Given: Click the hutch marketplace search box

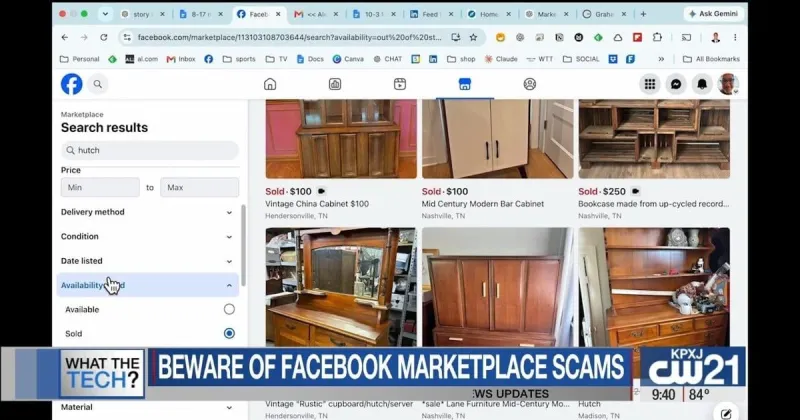Looking at the screenshot, I should coord(149,151).
